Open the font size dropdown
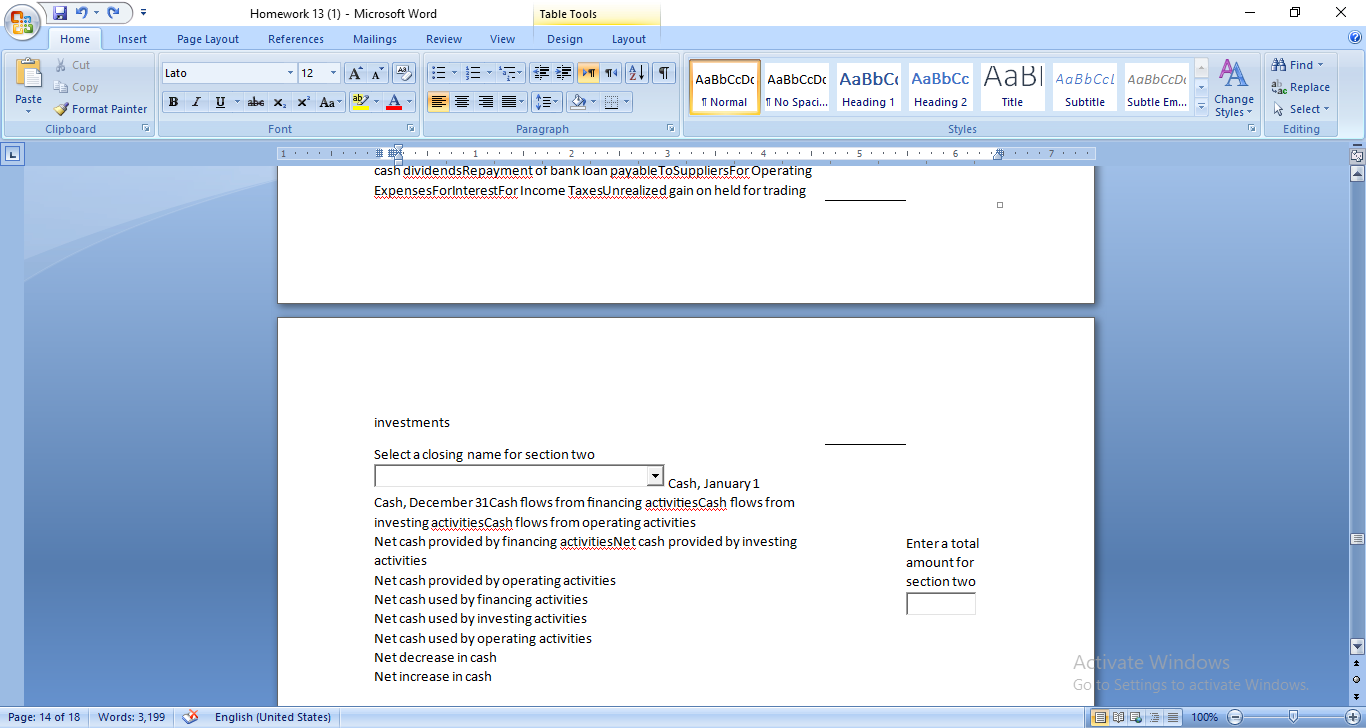 point(334,72)
